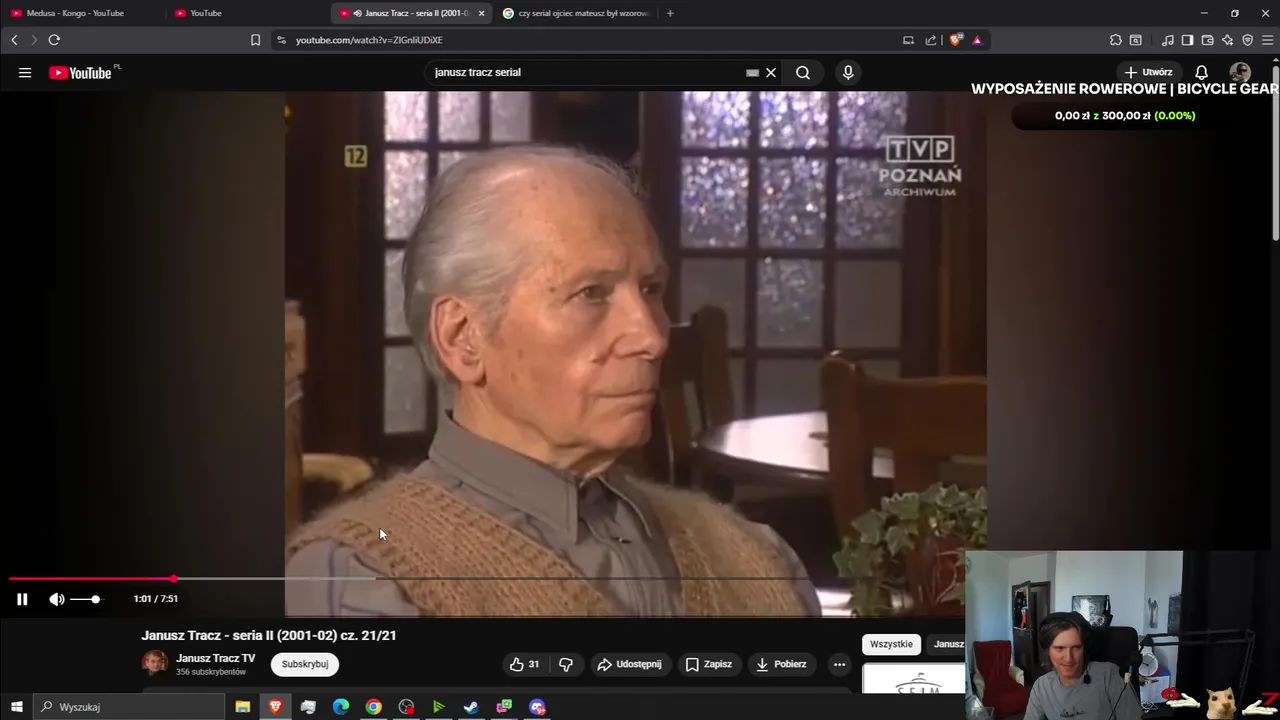Image resolution: width=1280 pixels, height=720 pixels.
Task: Open Janusz Tracz TV channel avatar
Action: click(x=155, y=664)
